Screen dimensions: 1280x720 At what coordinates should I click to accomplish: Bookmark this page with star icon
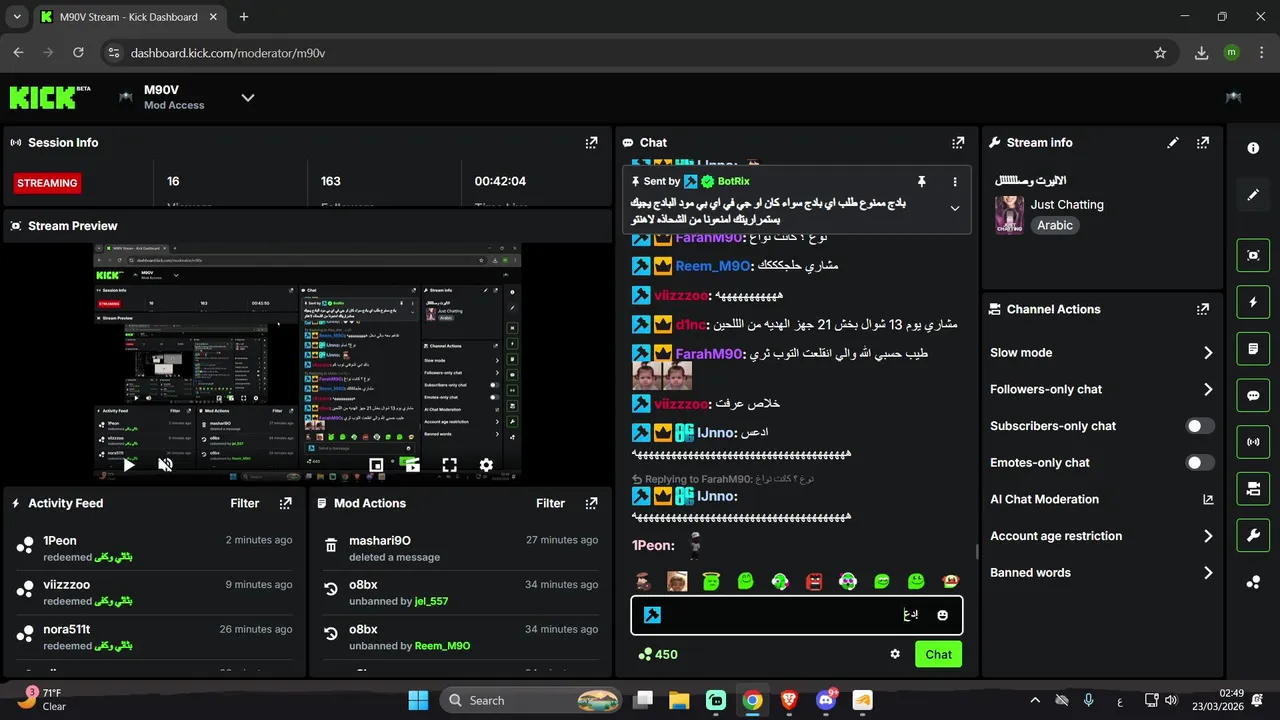(1160, 53)
